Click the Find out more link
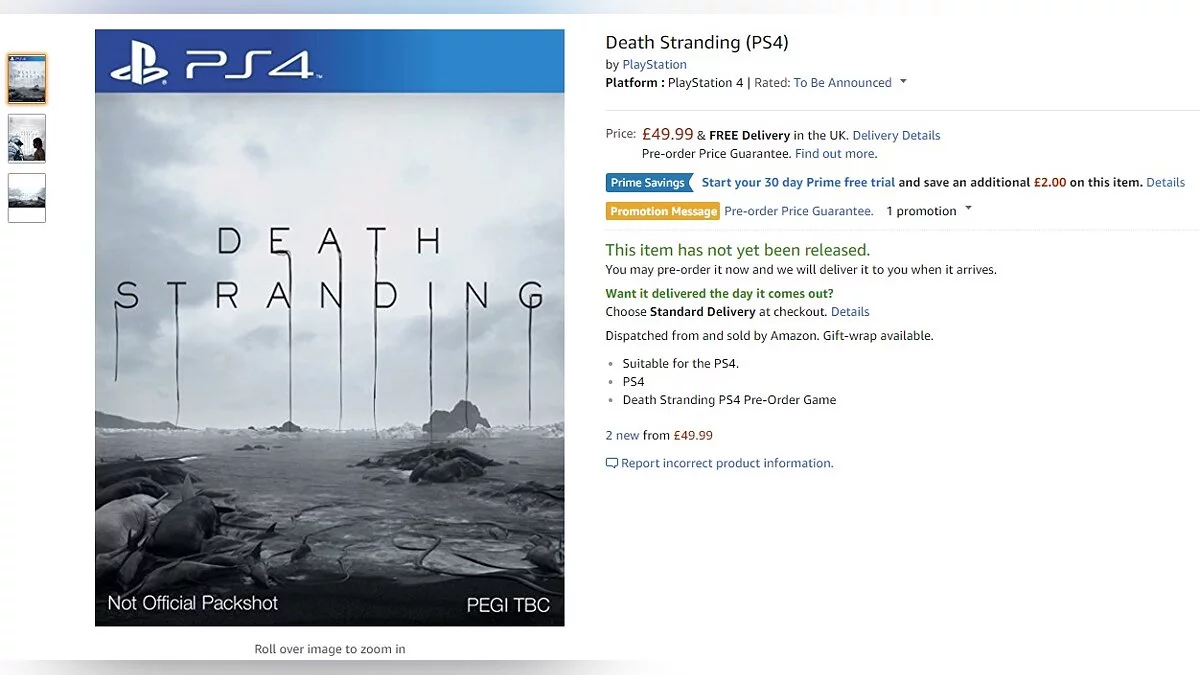This screenshot has width=1200, height=675. [x=835, y=154]
